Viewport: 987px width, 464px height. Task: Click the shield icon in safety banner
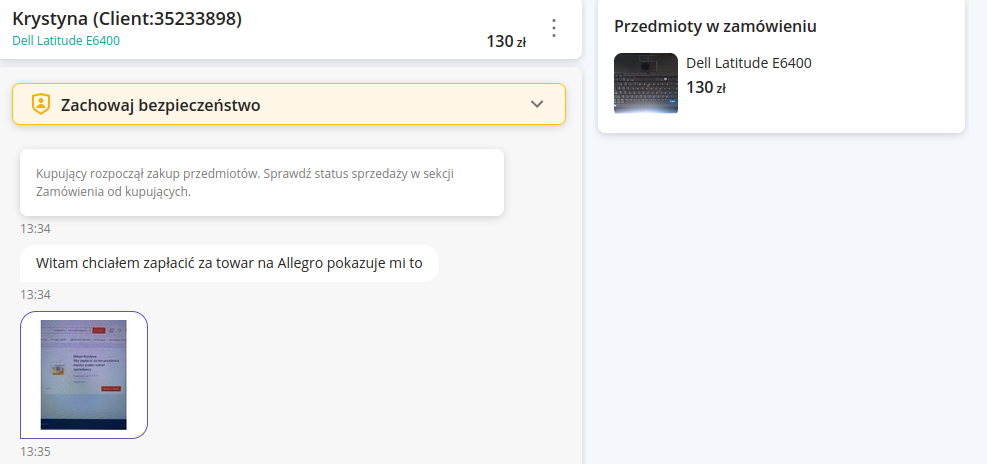(x=41, y=104)
